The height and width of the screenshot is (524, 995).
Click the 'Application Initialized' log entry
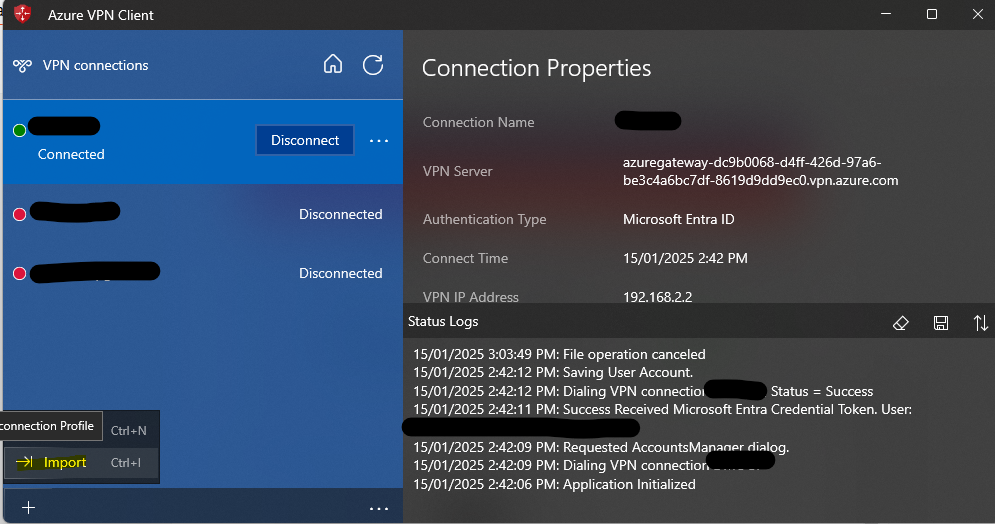coord(554,484)
